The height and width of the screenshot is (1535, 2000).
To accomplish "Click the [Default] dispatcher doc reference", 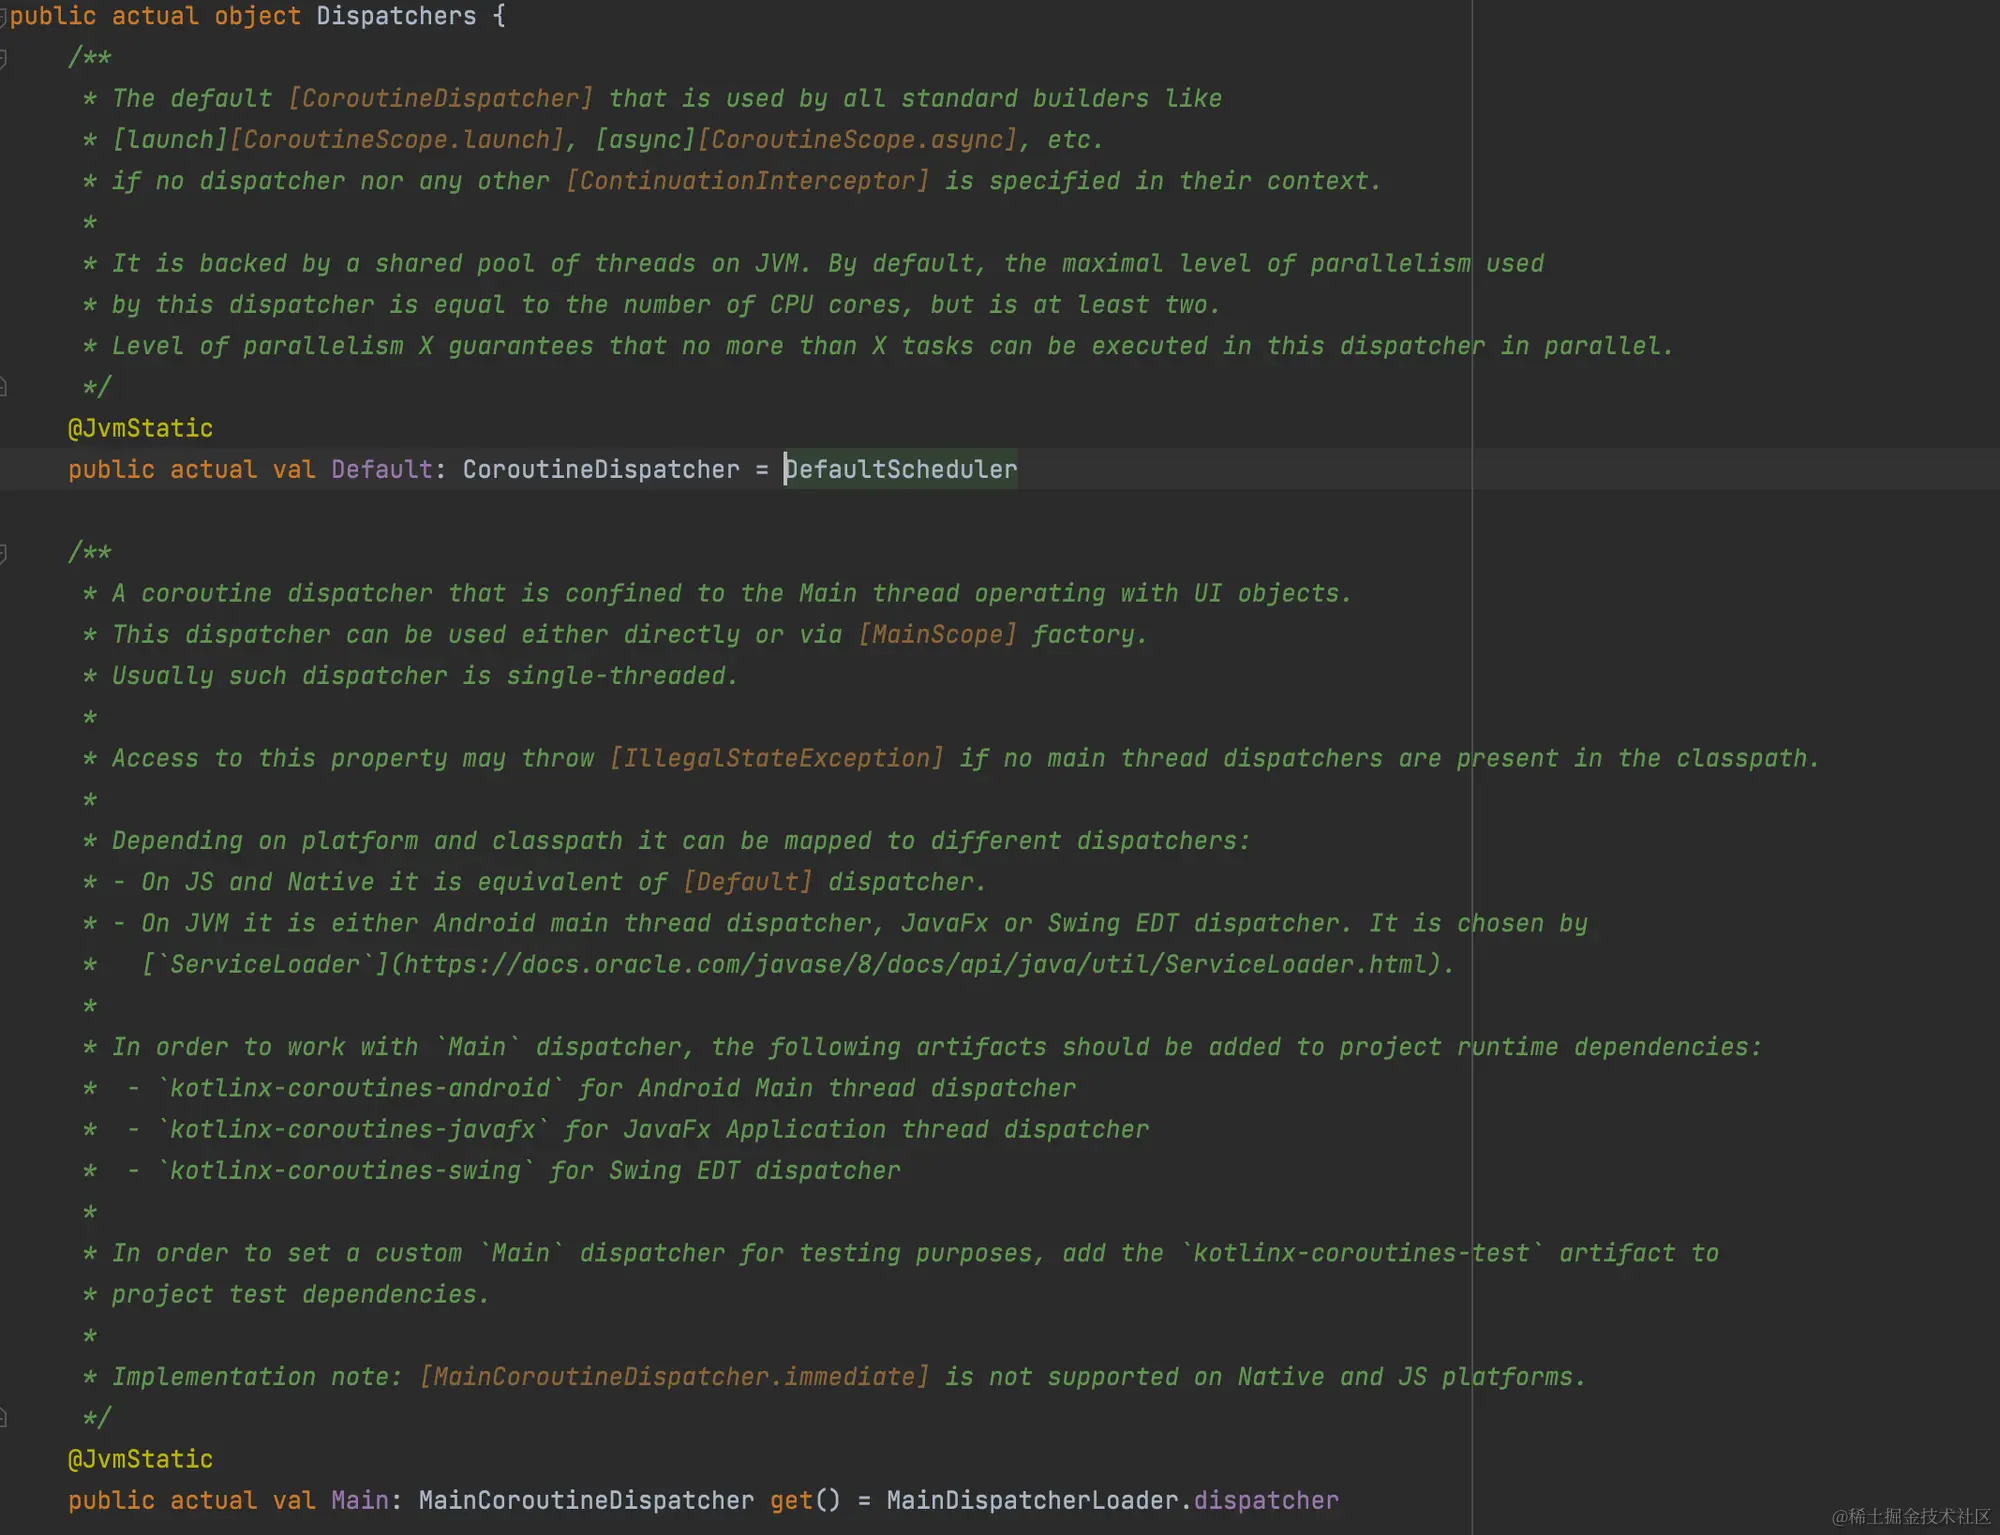I will [747, 882].
